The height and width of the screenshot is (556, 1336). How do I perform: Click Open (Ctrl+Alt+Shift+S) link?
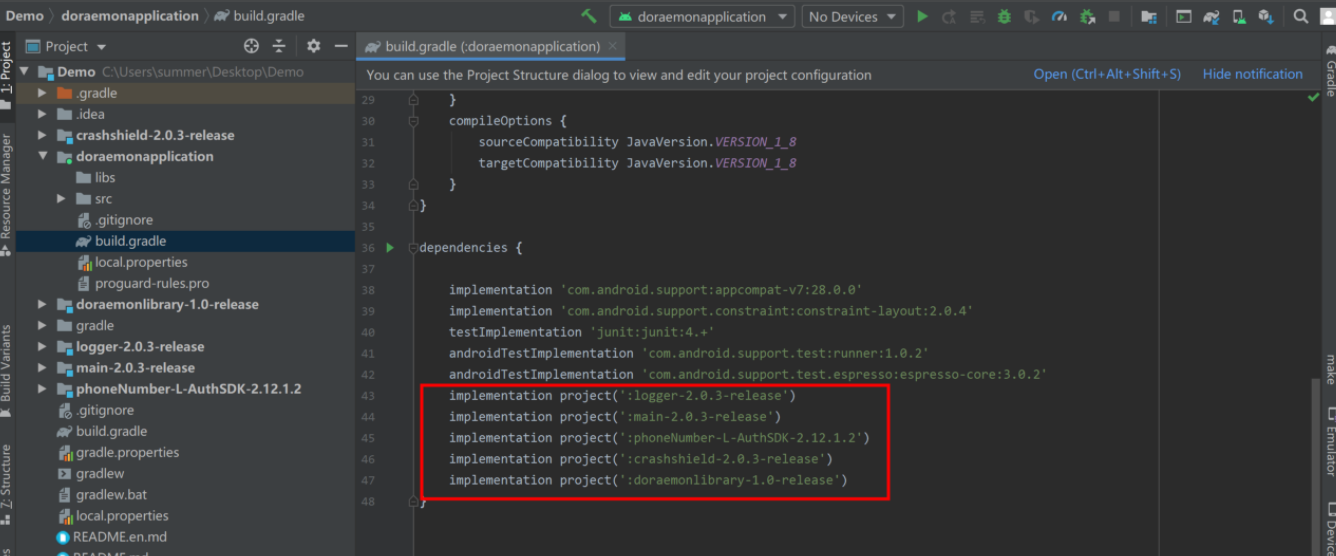tap(1107, 74)
